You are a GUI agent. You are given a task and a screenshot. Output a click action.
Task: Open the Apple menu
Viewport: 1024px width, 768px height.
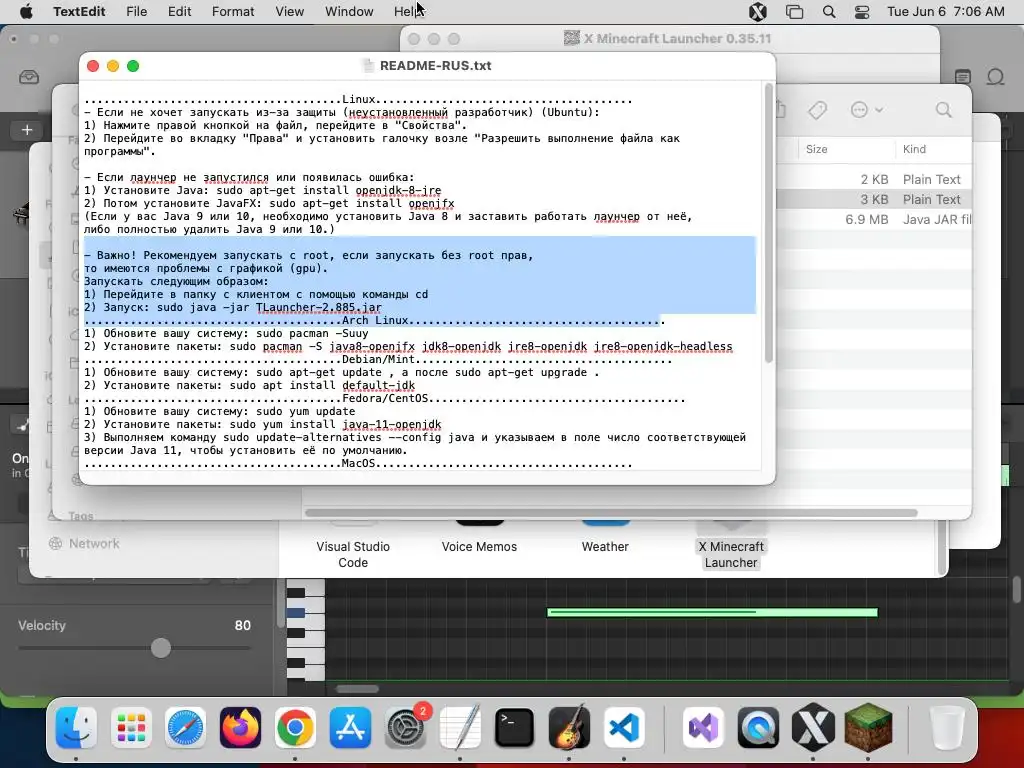pyautogui.click(x=26, y=12)
